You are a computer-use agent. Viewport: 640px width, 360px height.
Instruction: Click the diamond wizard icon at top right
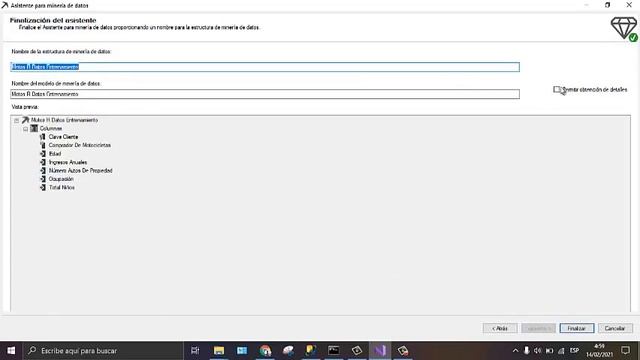pyautogui.click(x=624, y=29)
